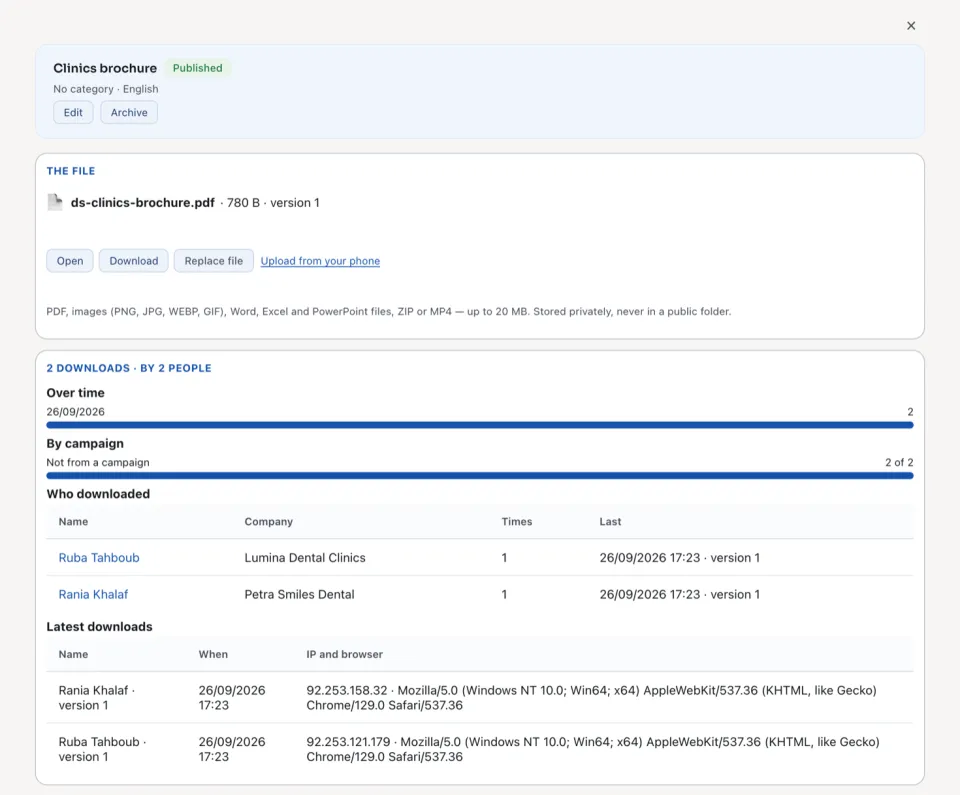Click the file name ds-clinics-brochure.pdf
This screenshot has height=795, width=960.
[143, 203]
